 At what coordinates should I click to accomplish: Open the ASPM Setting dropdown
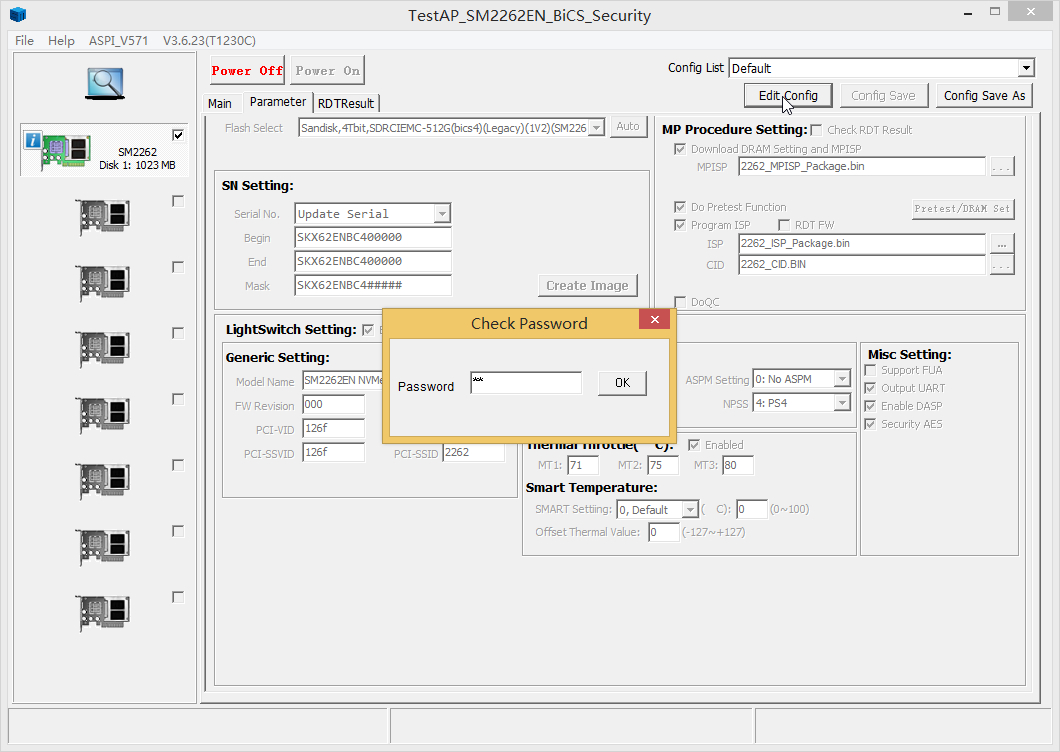pyautogui.click(x=841, y=379)
